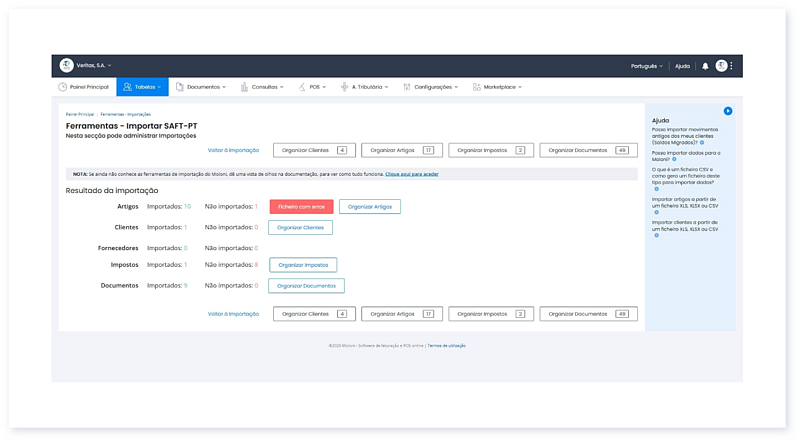Open the Clique aqui para aceder link
The height and width of the screenshot is (442, 800).
pos(411,174)
